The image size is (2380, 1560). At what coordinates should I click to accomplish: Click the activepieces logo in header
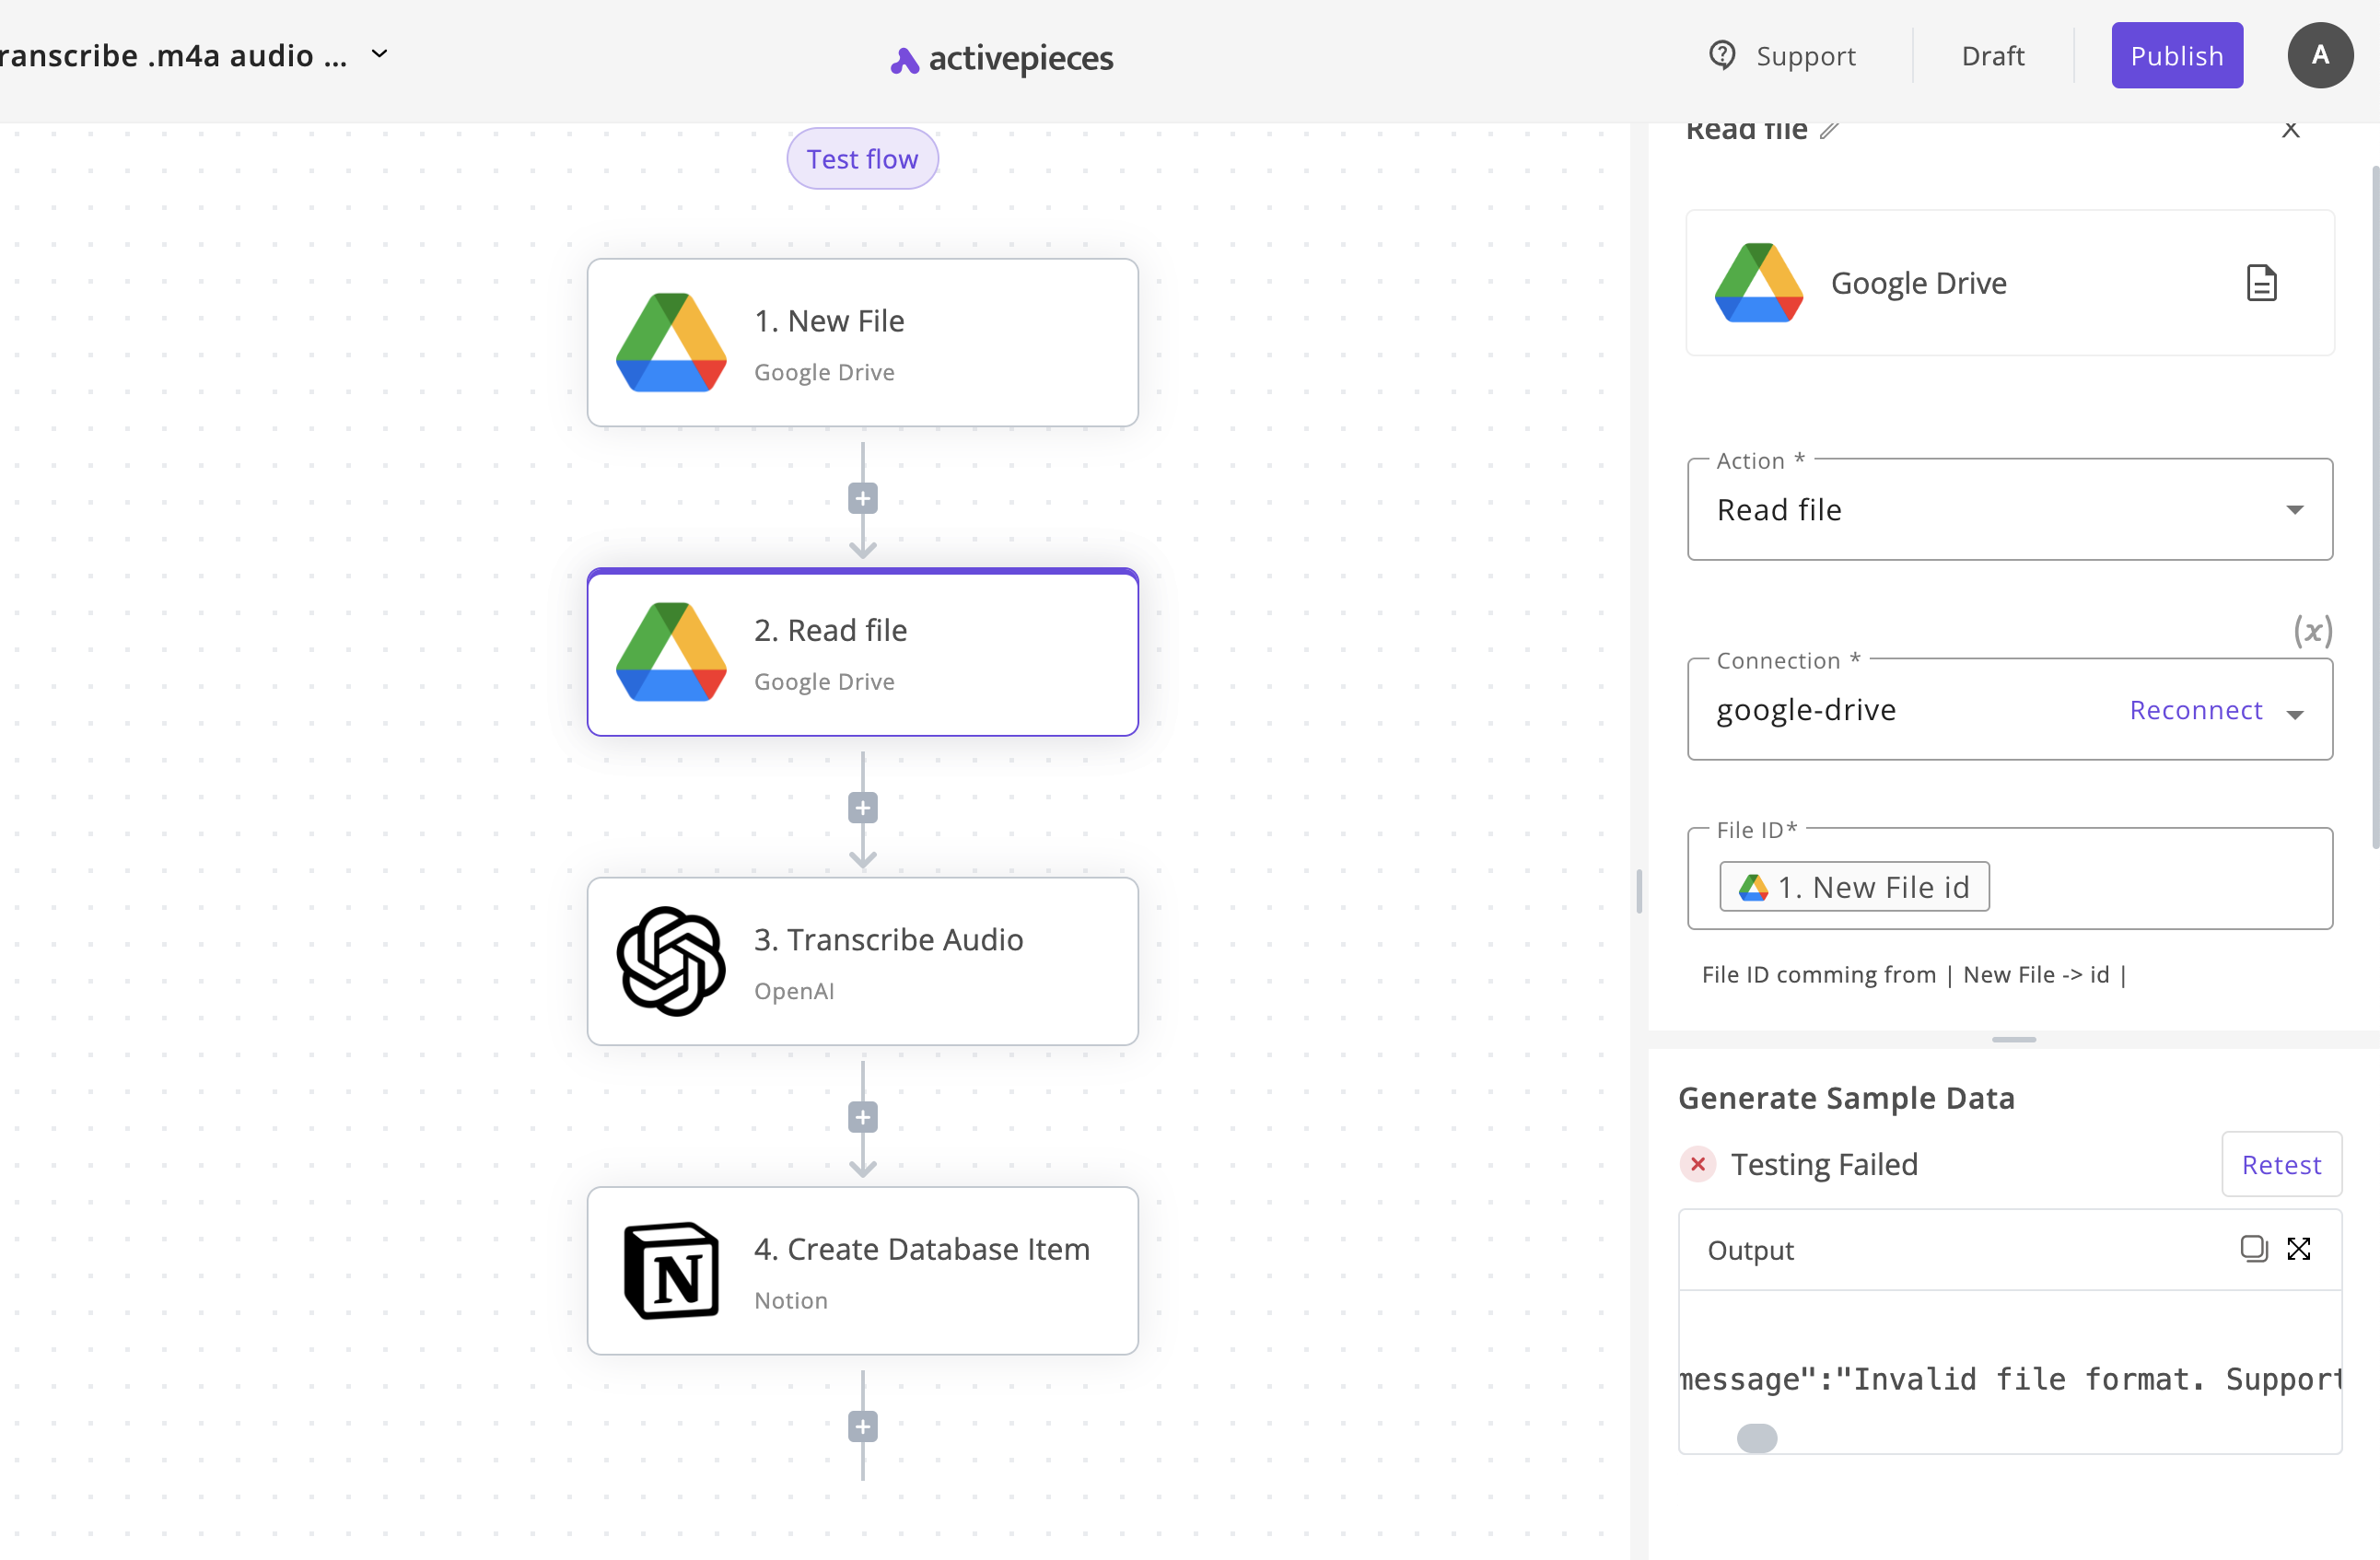pyautogui.click(x=1002, y=58)
